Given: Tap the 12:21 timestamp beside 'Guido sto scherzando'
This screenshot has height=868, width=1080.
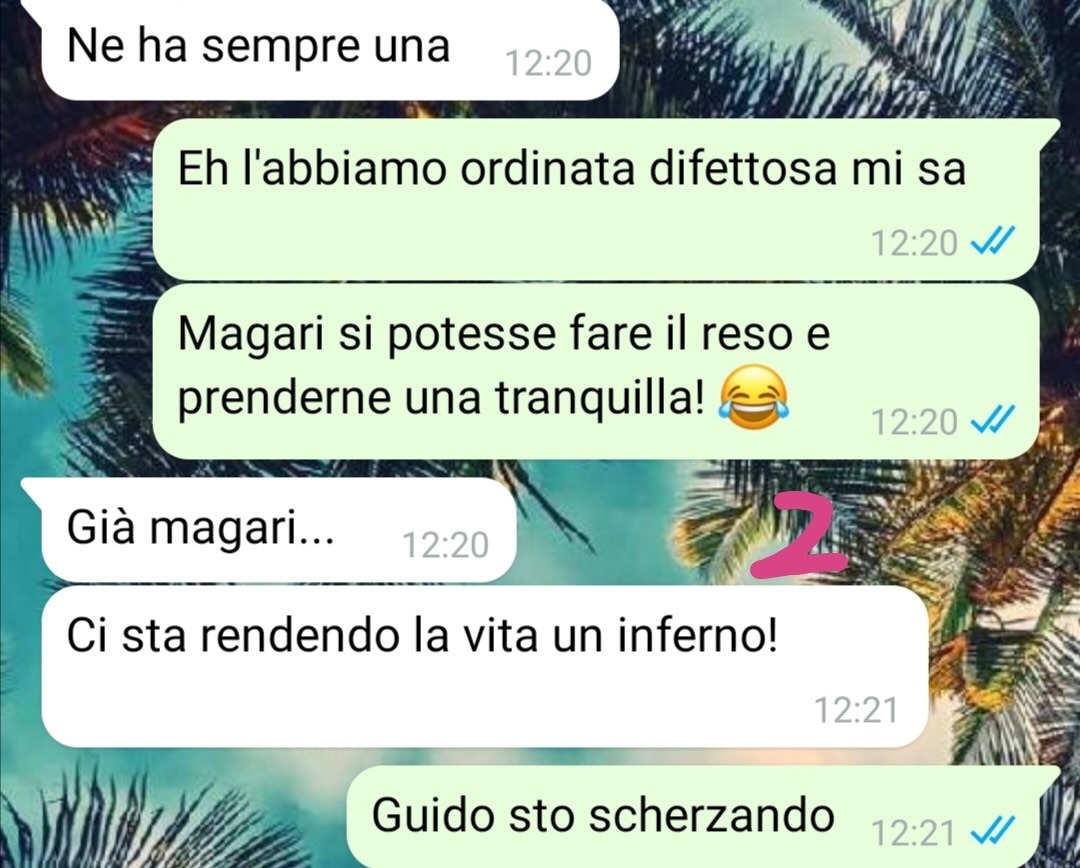Looking at the screenshot, I should 913,833.
